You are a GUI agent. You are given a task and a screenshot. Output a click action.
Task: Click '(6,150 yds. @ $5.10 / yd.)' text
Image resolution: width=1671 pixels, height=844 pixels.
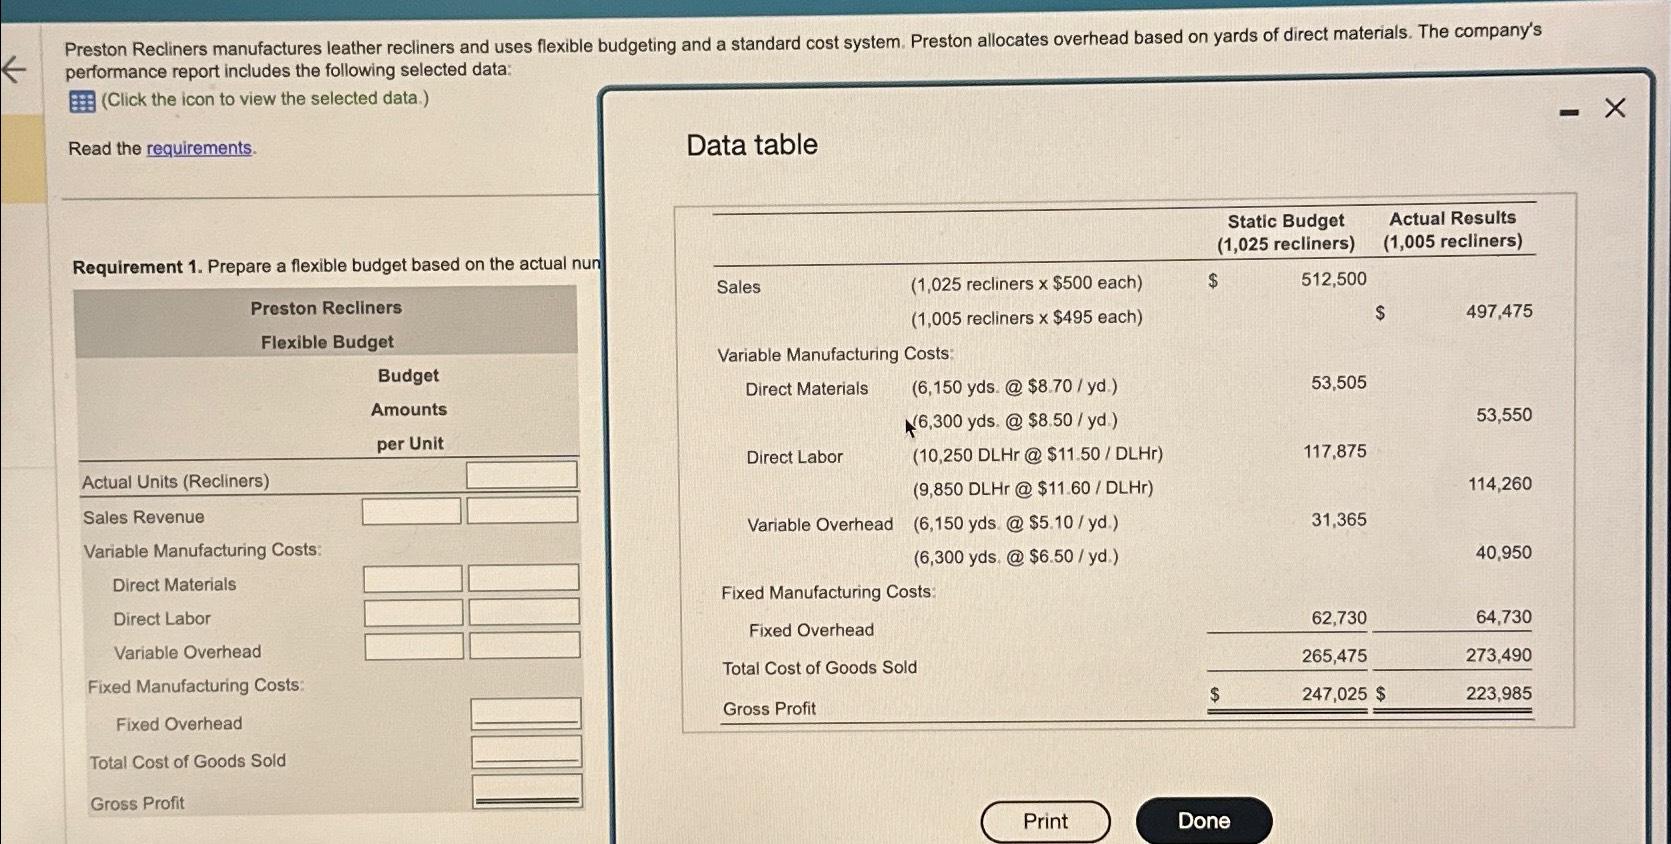[1016, 523]
